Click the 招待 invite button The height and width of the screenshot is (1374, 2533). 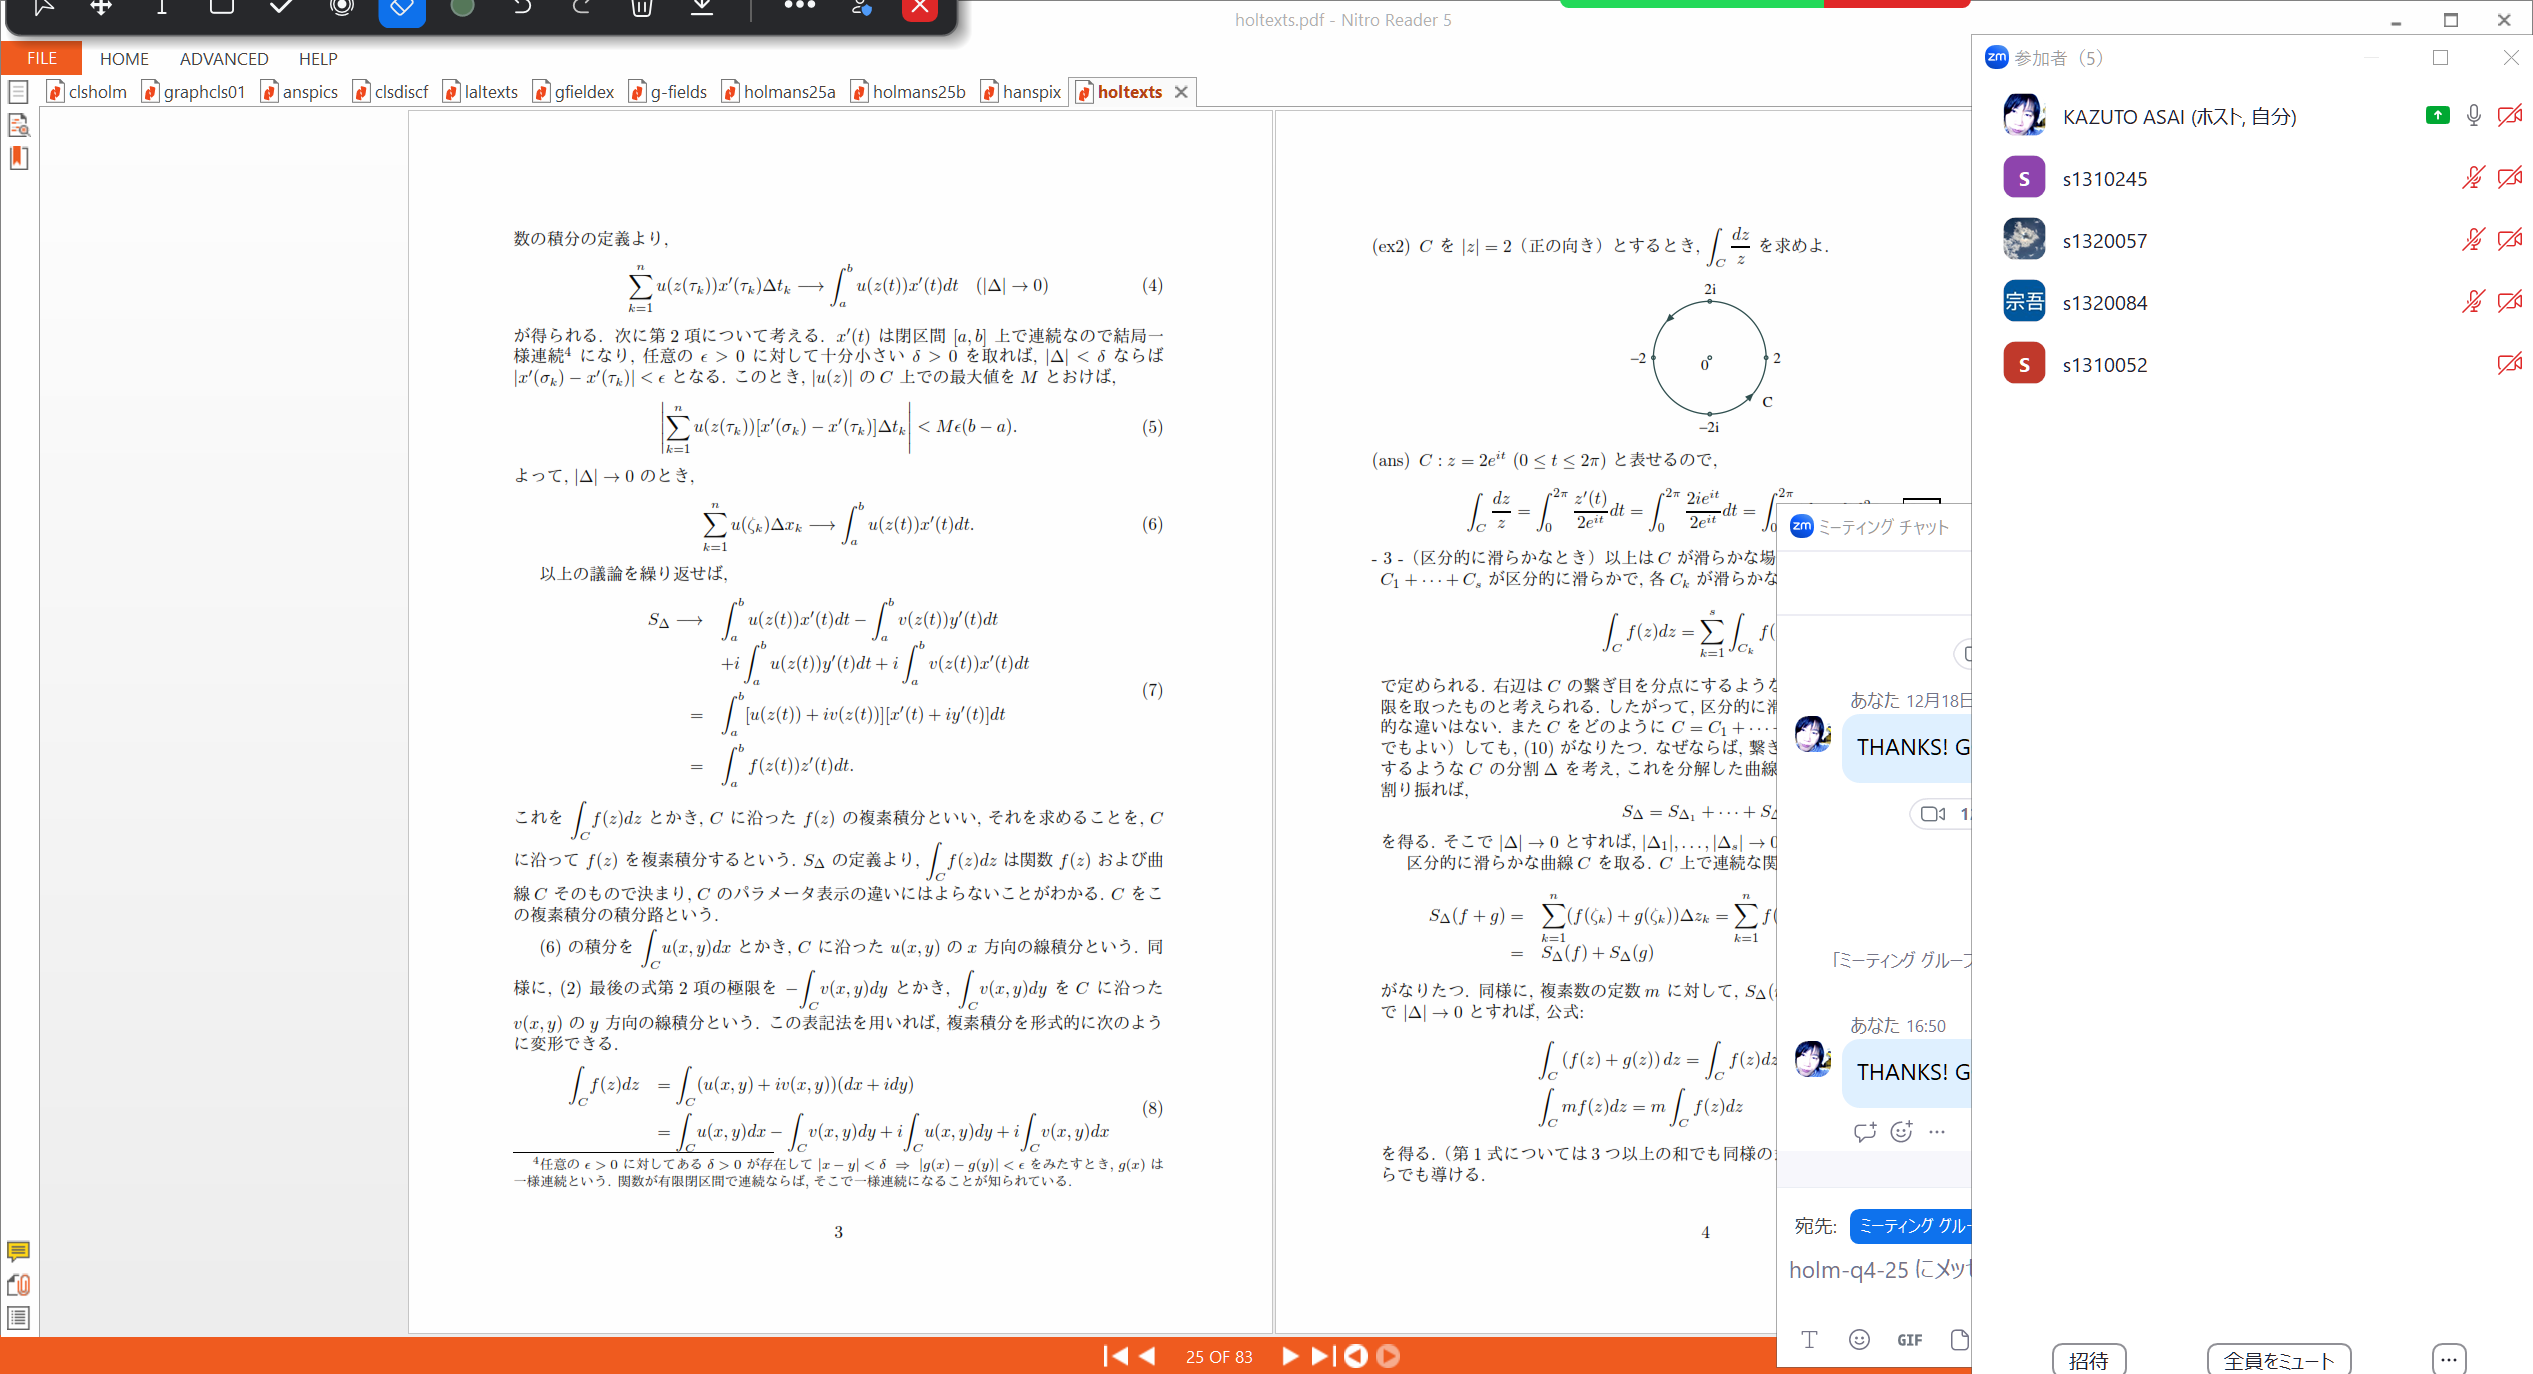[x=2088, y=1360]
